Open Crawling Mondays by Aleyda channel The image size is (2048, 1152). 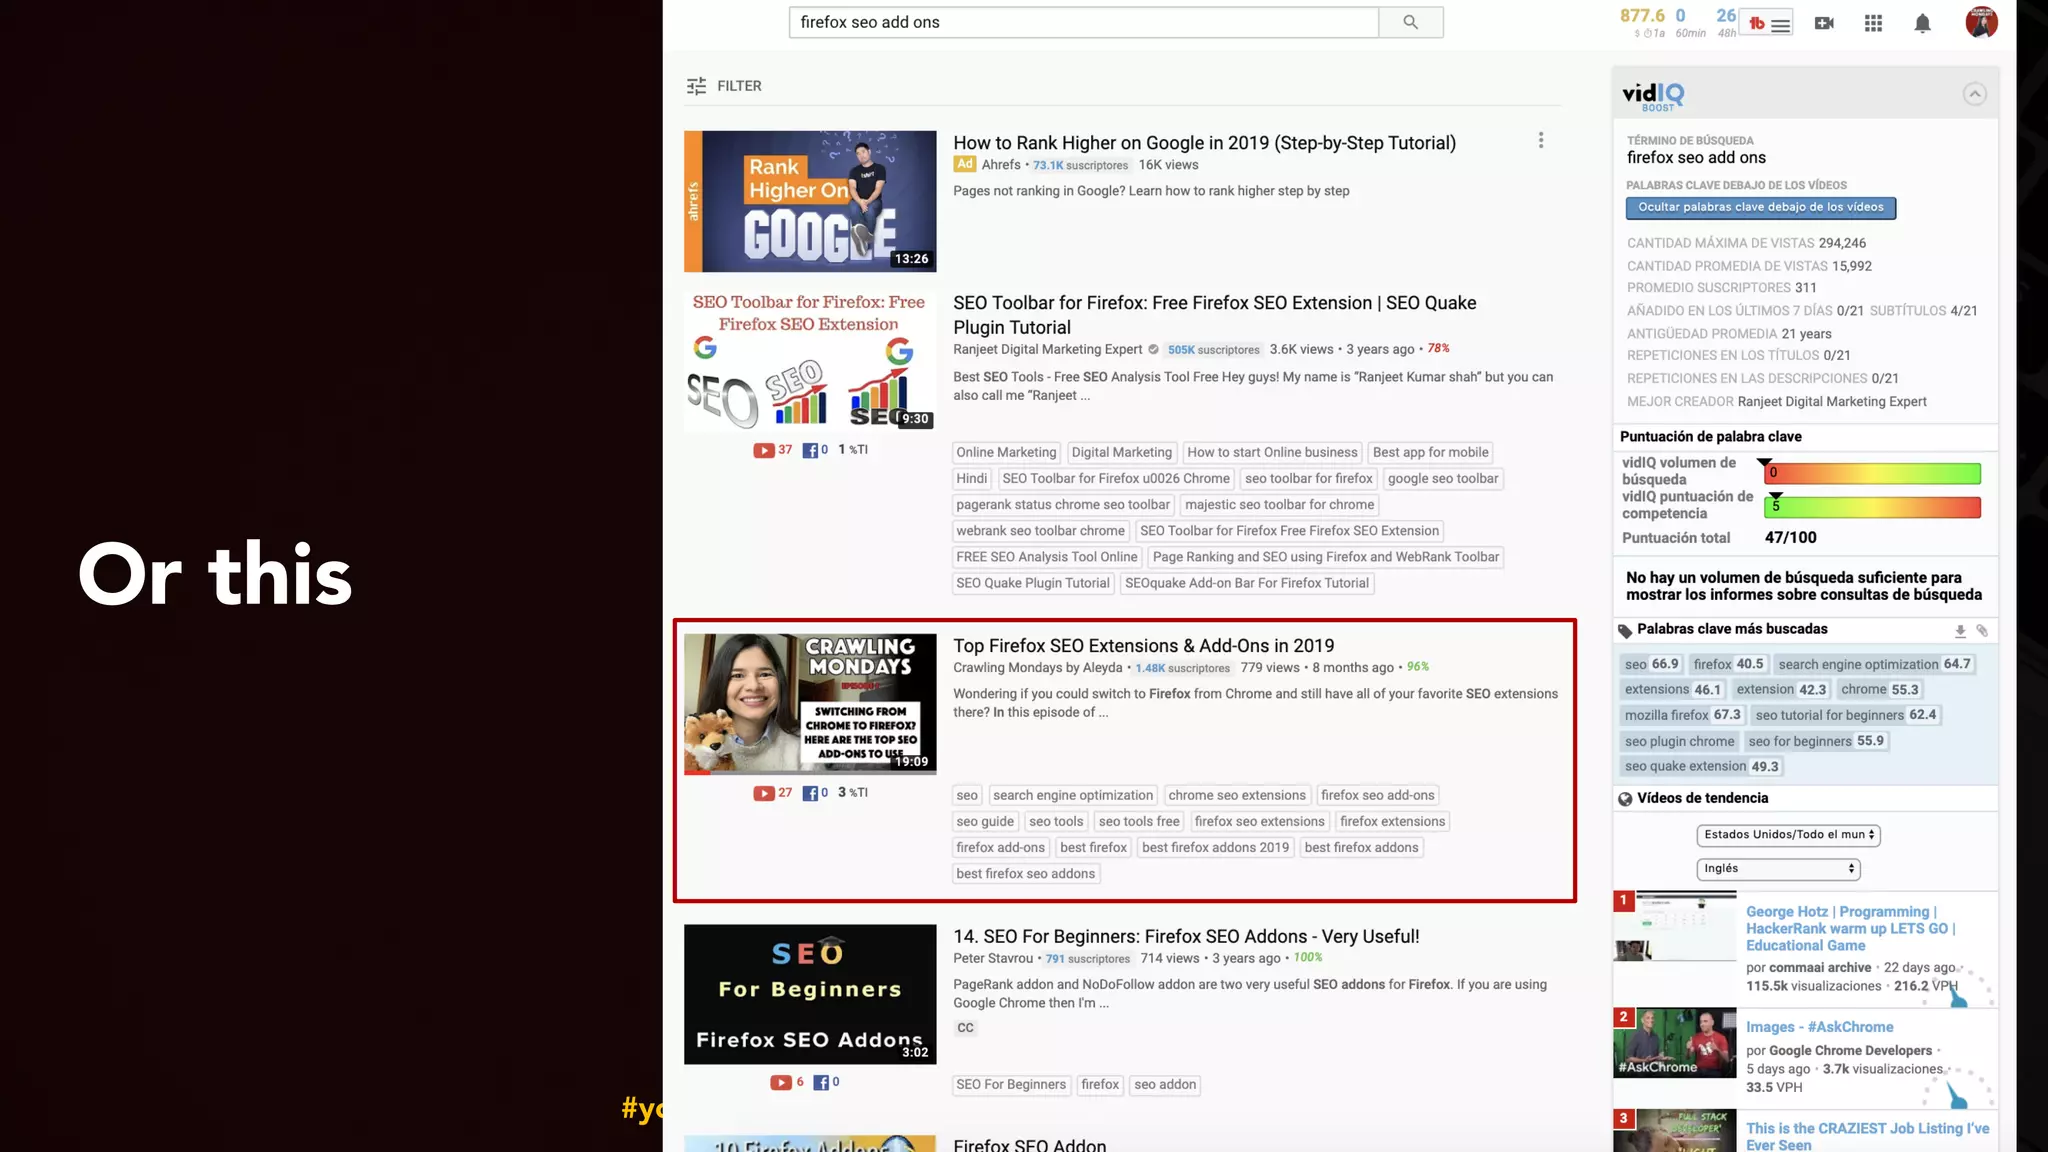coord(1037,668)
